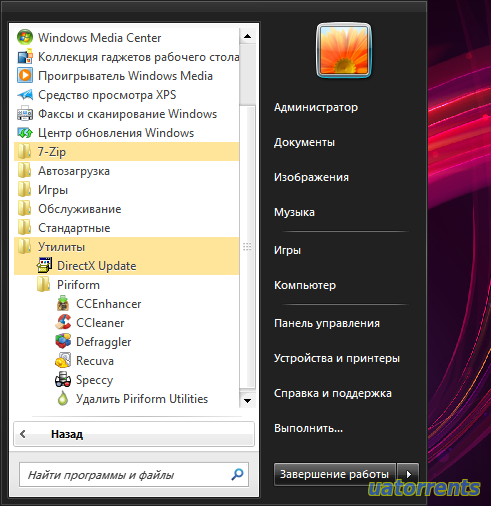491x506 pixels.
Task: Open the shutdown options arrow menu
Action: click(x=408, y=474)
